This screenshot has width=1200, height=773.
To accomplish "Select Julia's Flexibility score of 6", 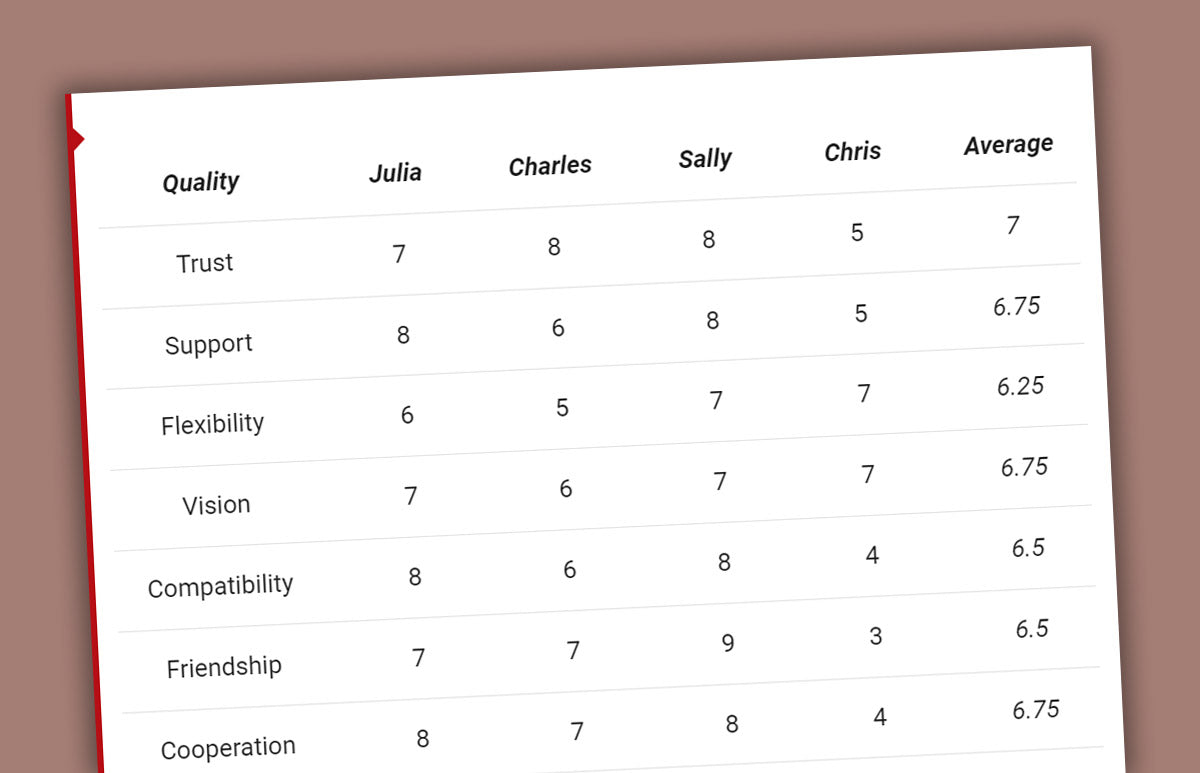I will [407, 415].
